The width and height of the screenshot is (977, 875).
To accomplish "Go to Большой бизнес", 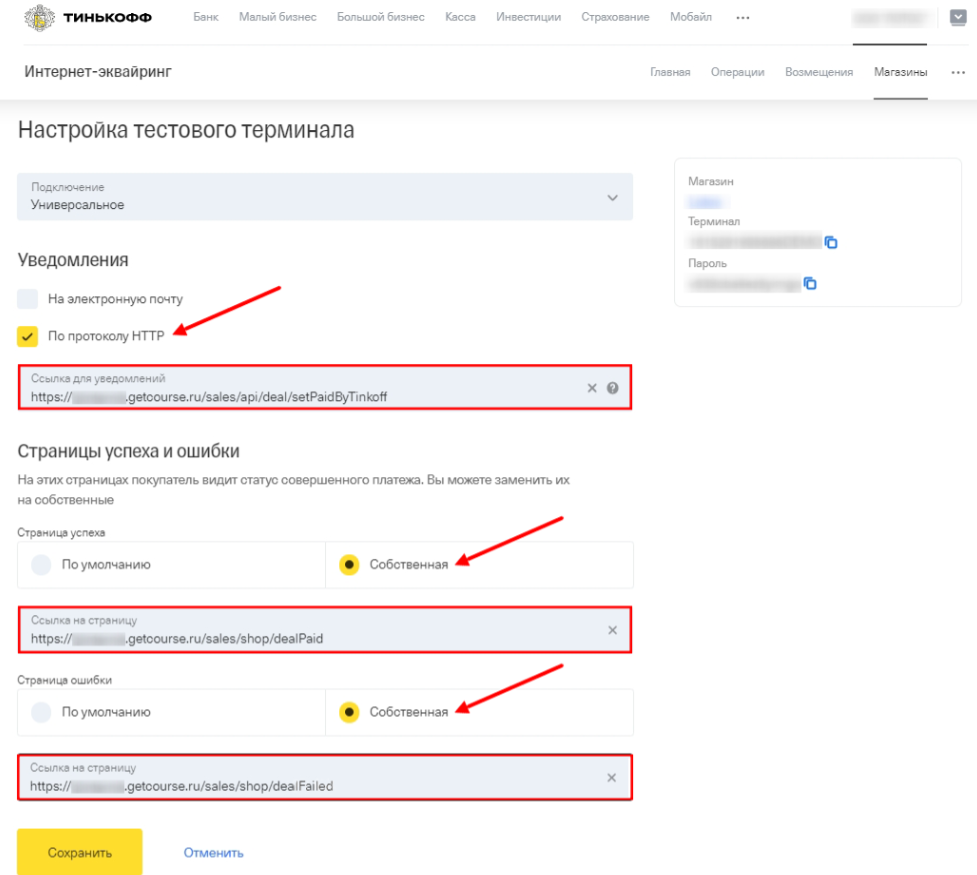I will (381, 17).
